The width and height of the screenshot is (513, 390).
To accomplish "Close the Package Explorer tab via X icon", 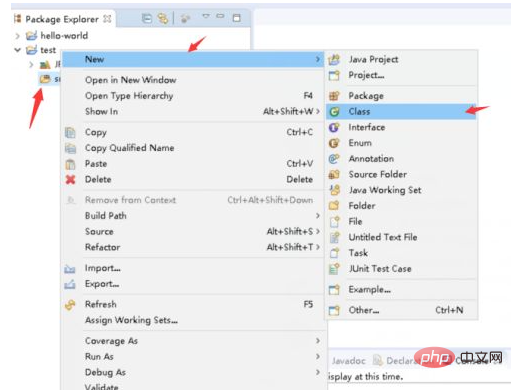I will coord(107,19).
